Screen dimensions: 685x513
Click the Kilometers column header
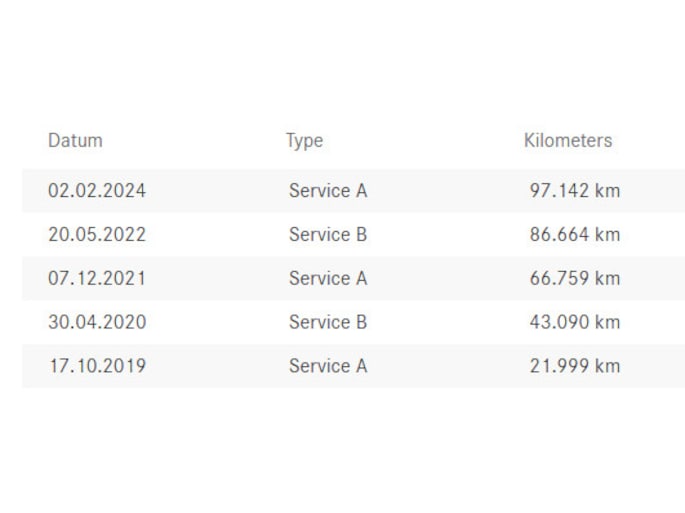click(568, 141)
